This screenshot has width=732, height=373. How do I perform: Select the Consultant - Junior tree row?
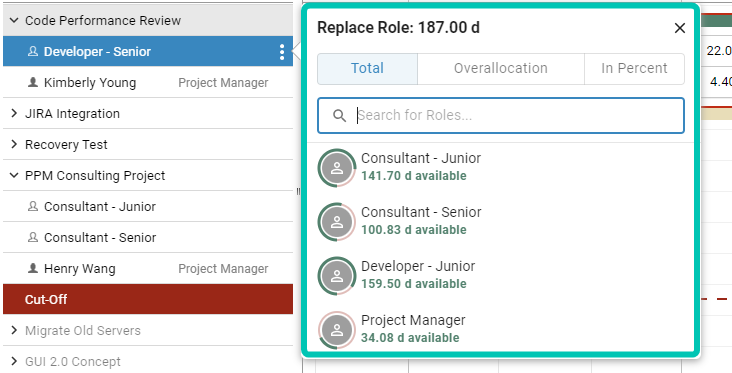pyautogui.click(x=148, y=206)
